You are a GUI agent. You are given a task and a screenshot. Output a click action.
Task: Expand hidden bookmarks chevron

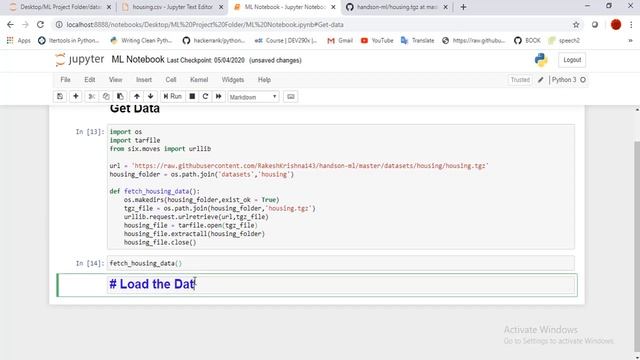pos(630,40)
